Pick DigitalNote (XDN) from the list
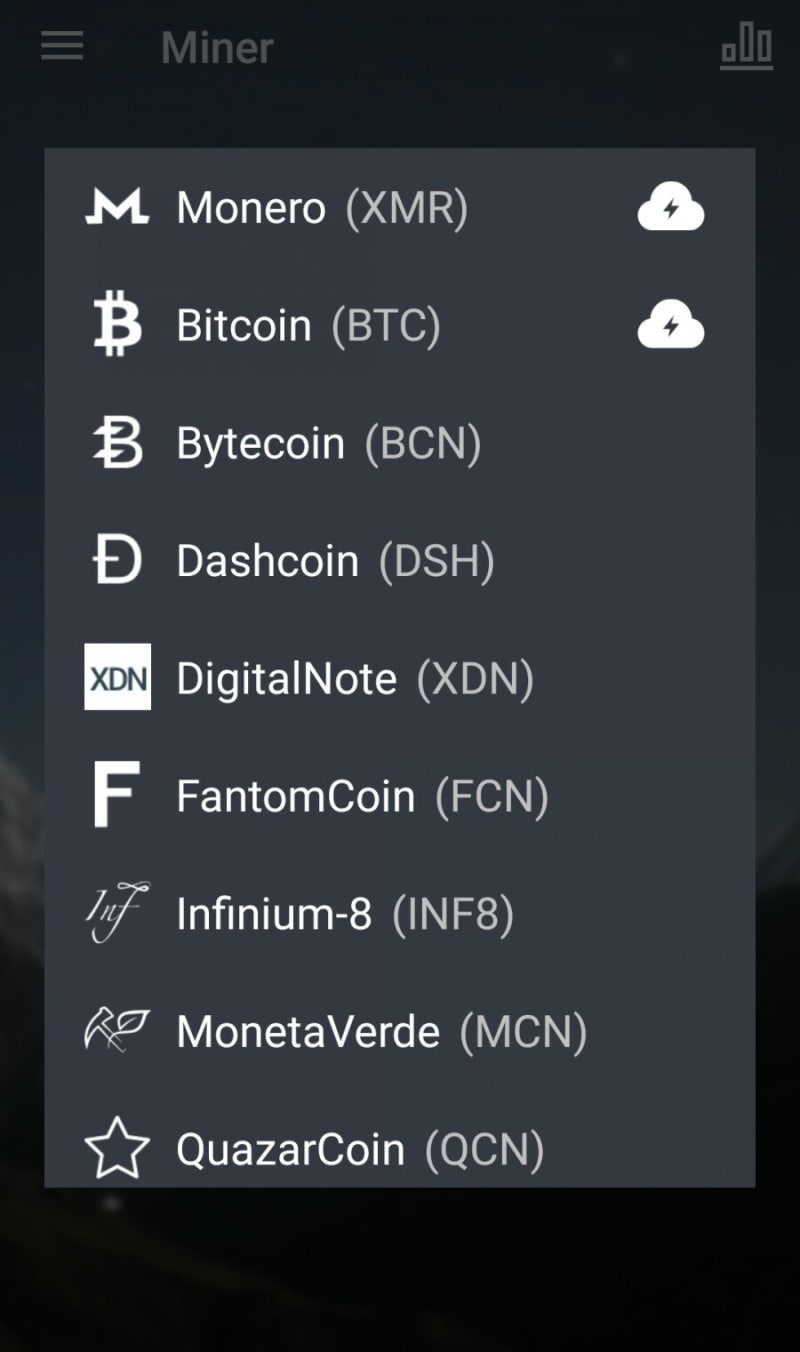 354,678
